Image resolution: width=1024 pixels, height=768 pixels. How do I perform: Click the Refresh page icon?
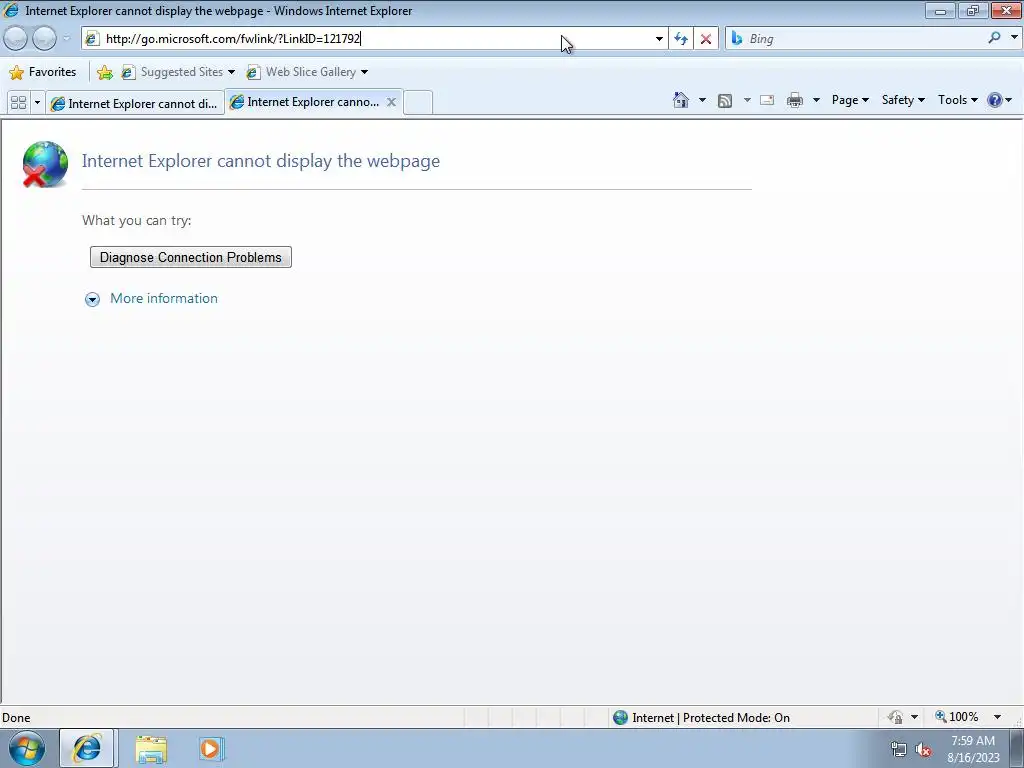click(x=680, y=39)
